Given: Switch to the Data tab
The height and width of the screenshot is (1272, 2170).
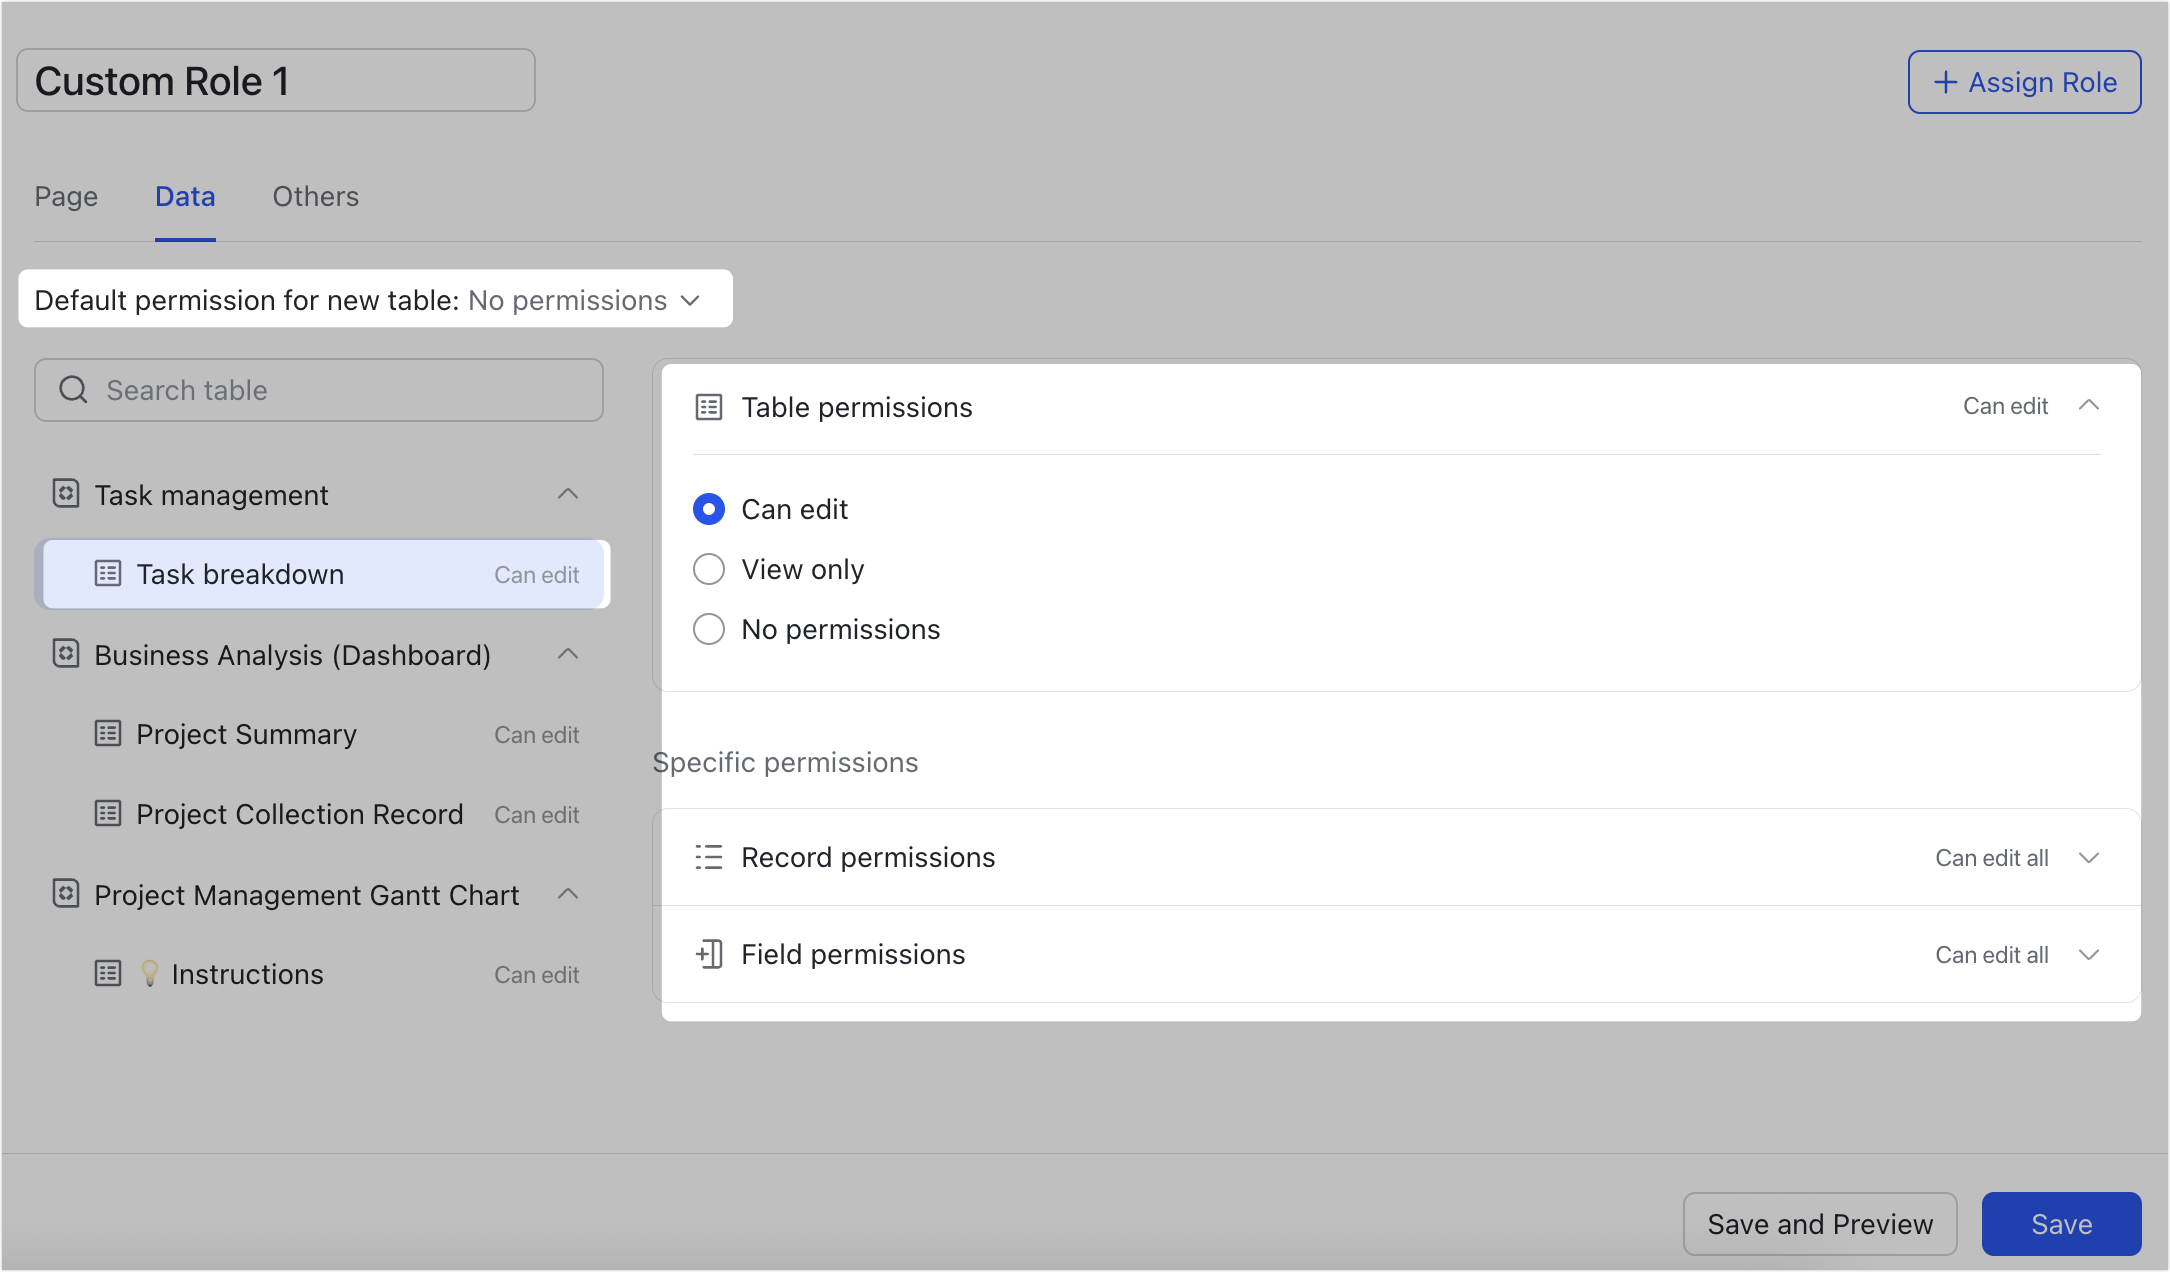Looking at the screenshot, I should 185,197.
